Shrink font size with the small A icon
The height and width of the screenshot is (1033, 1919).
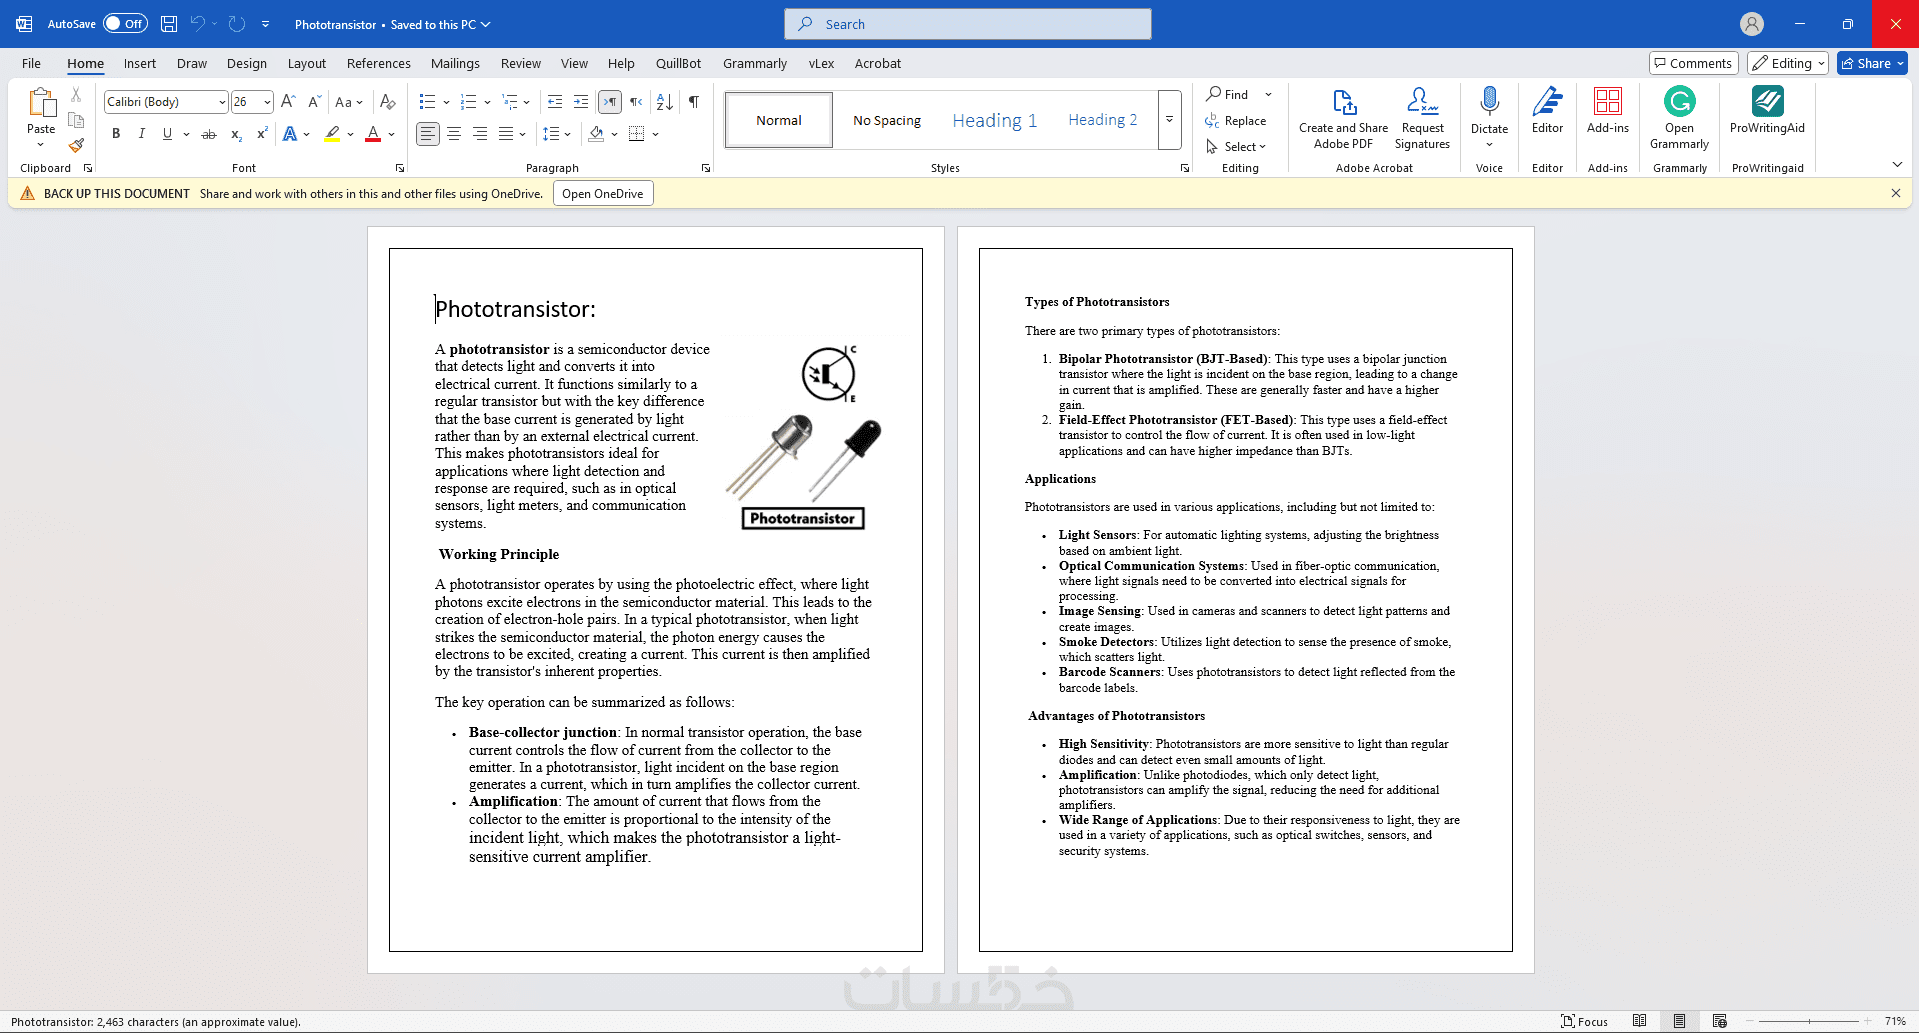coord(314,101)
